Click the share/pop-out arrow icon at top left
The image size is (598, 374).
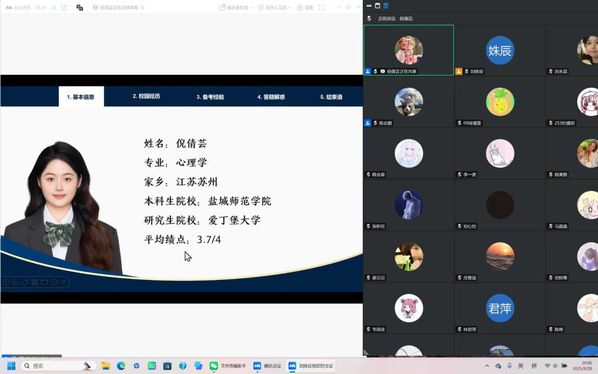pos(64,8)
